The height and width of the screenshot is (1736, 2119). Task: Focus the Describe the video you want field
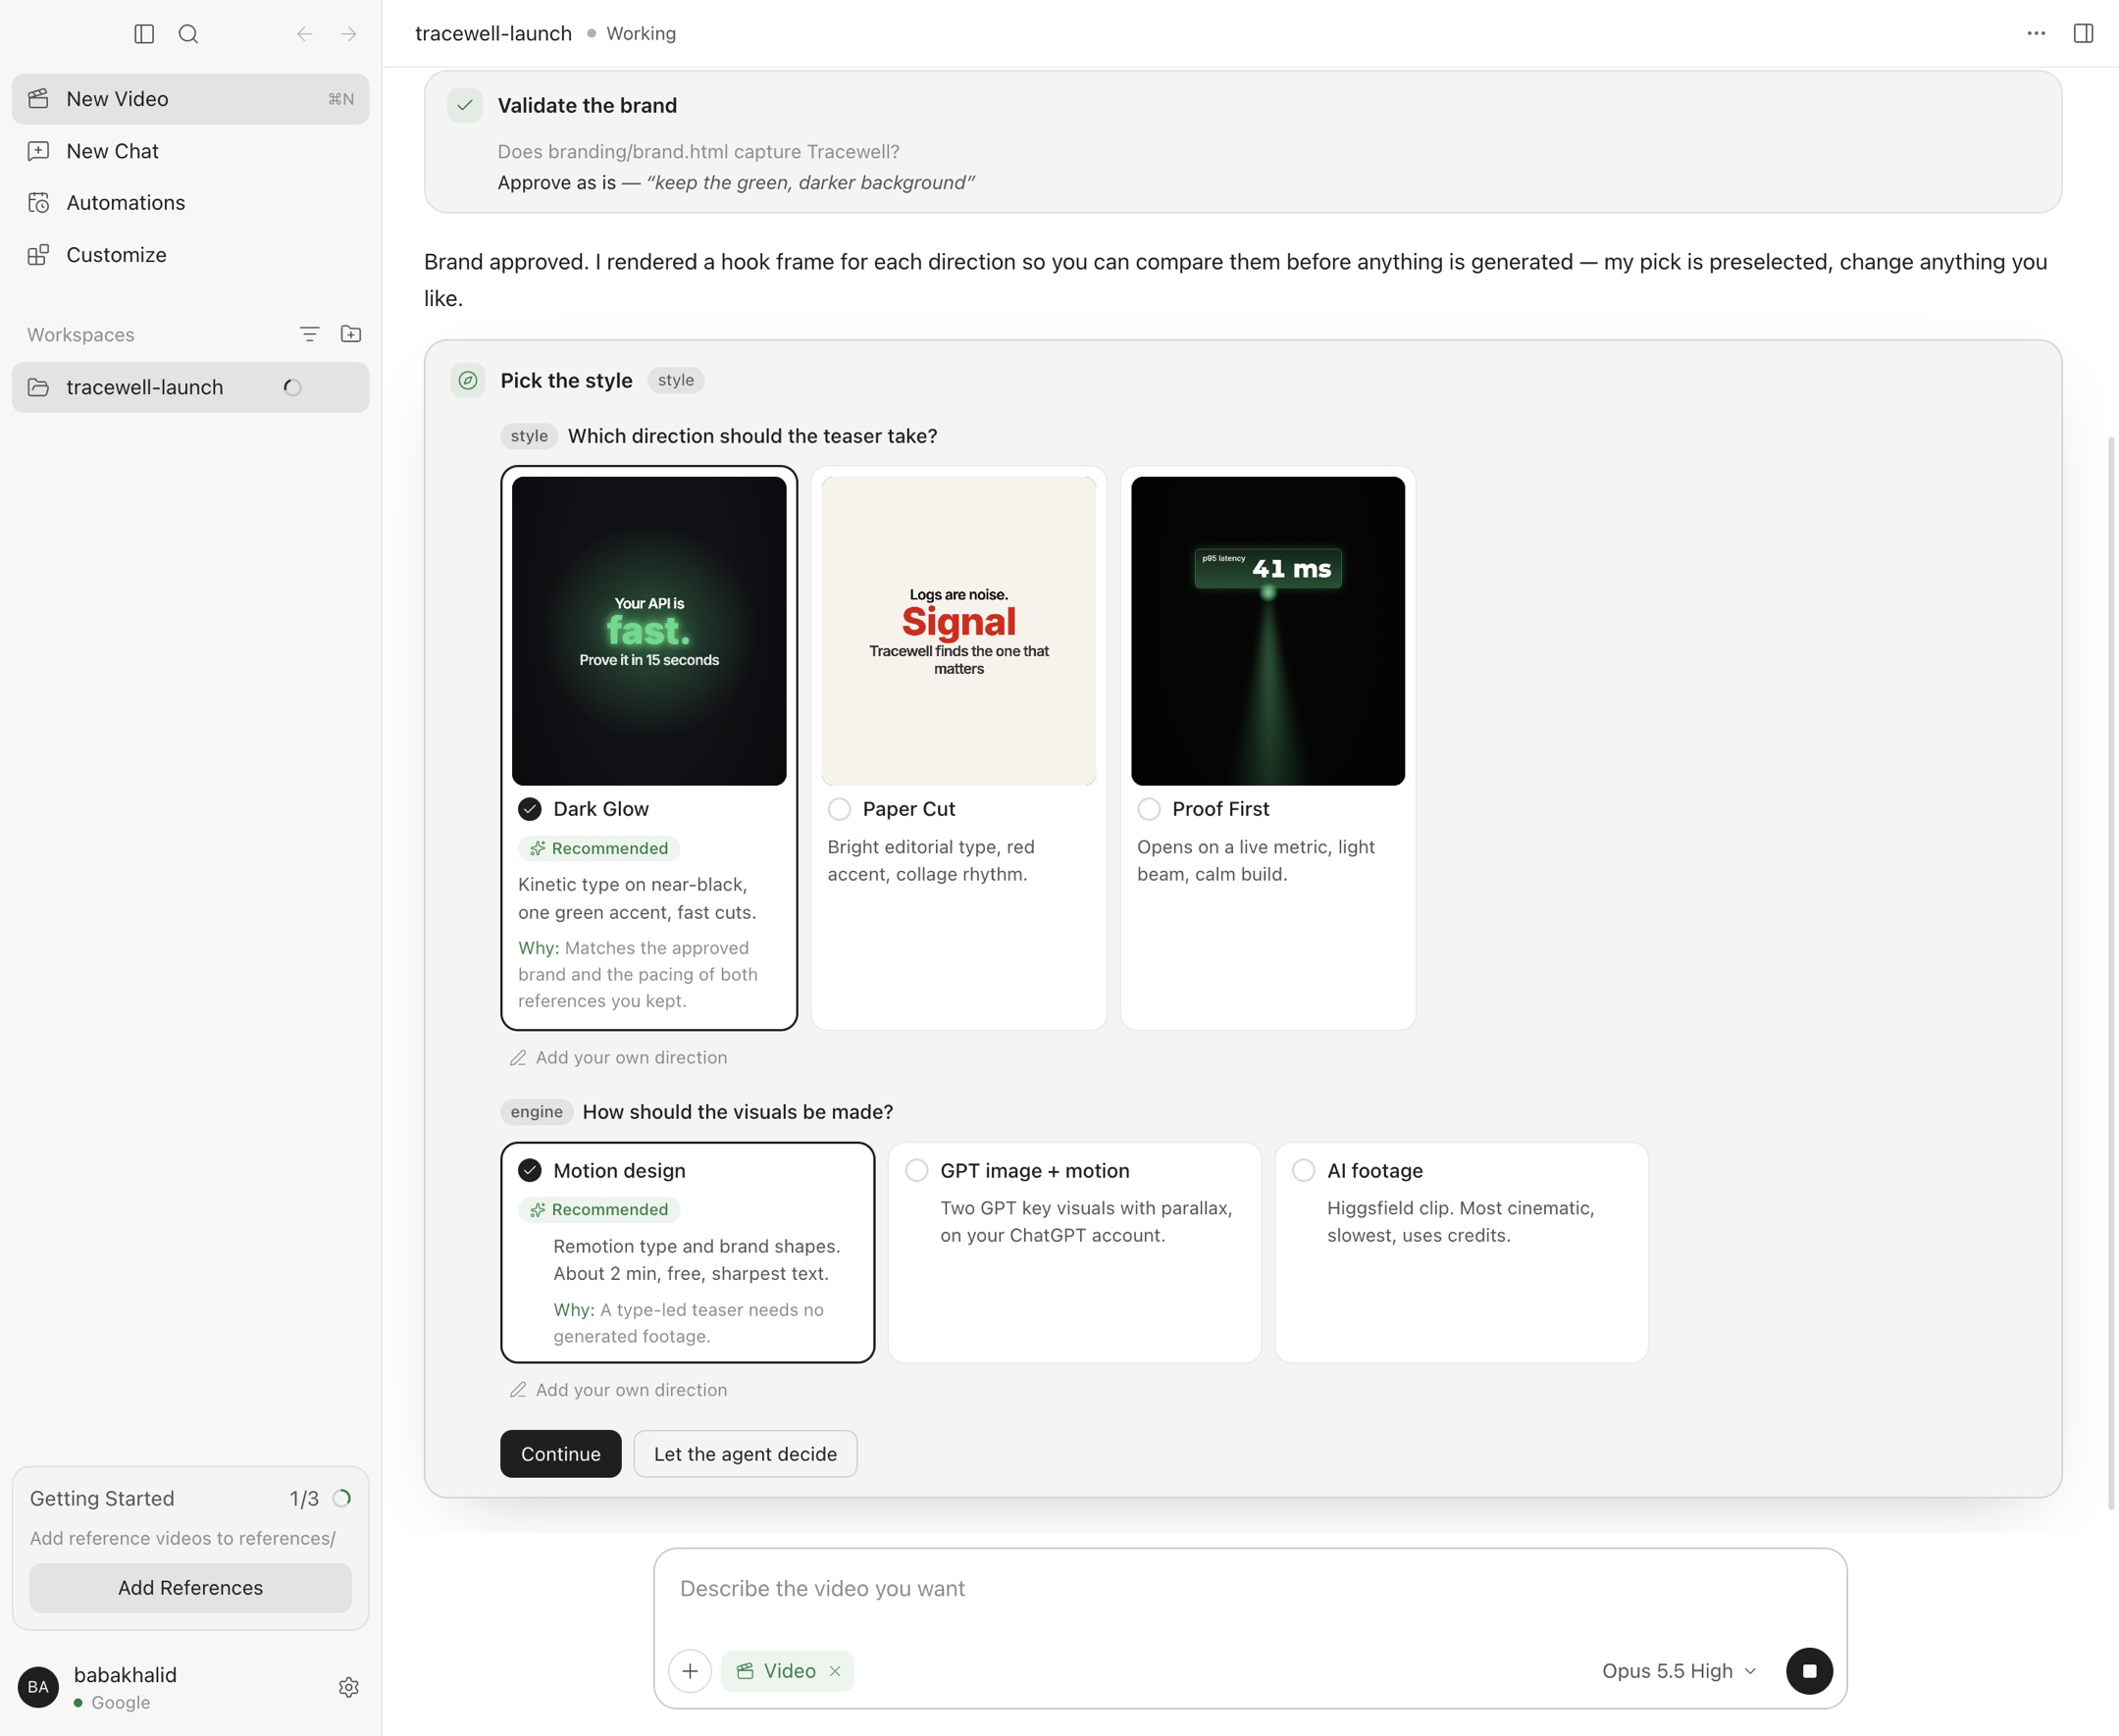click(1250, 1589)
